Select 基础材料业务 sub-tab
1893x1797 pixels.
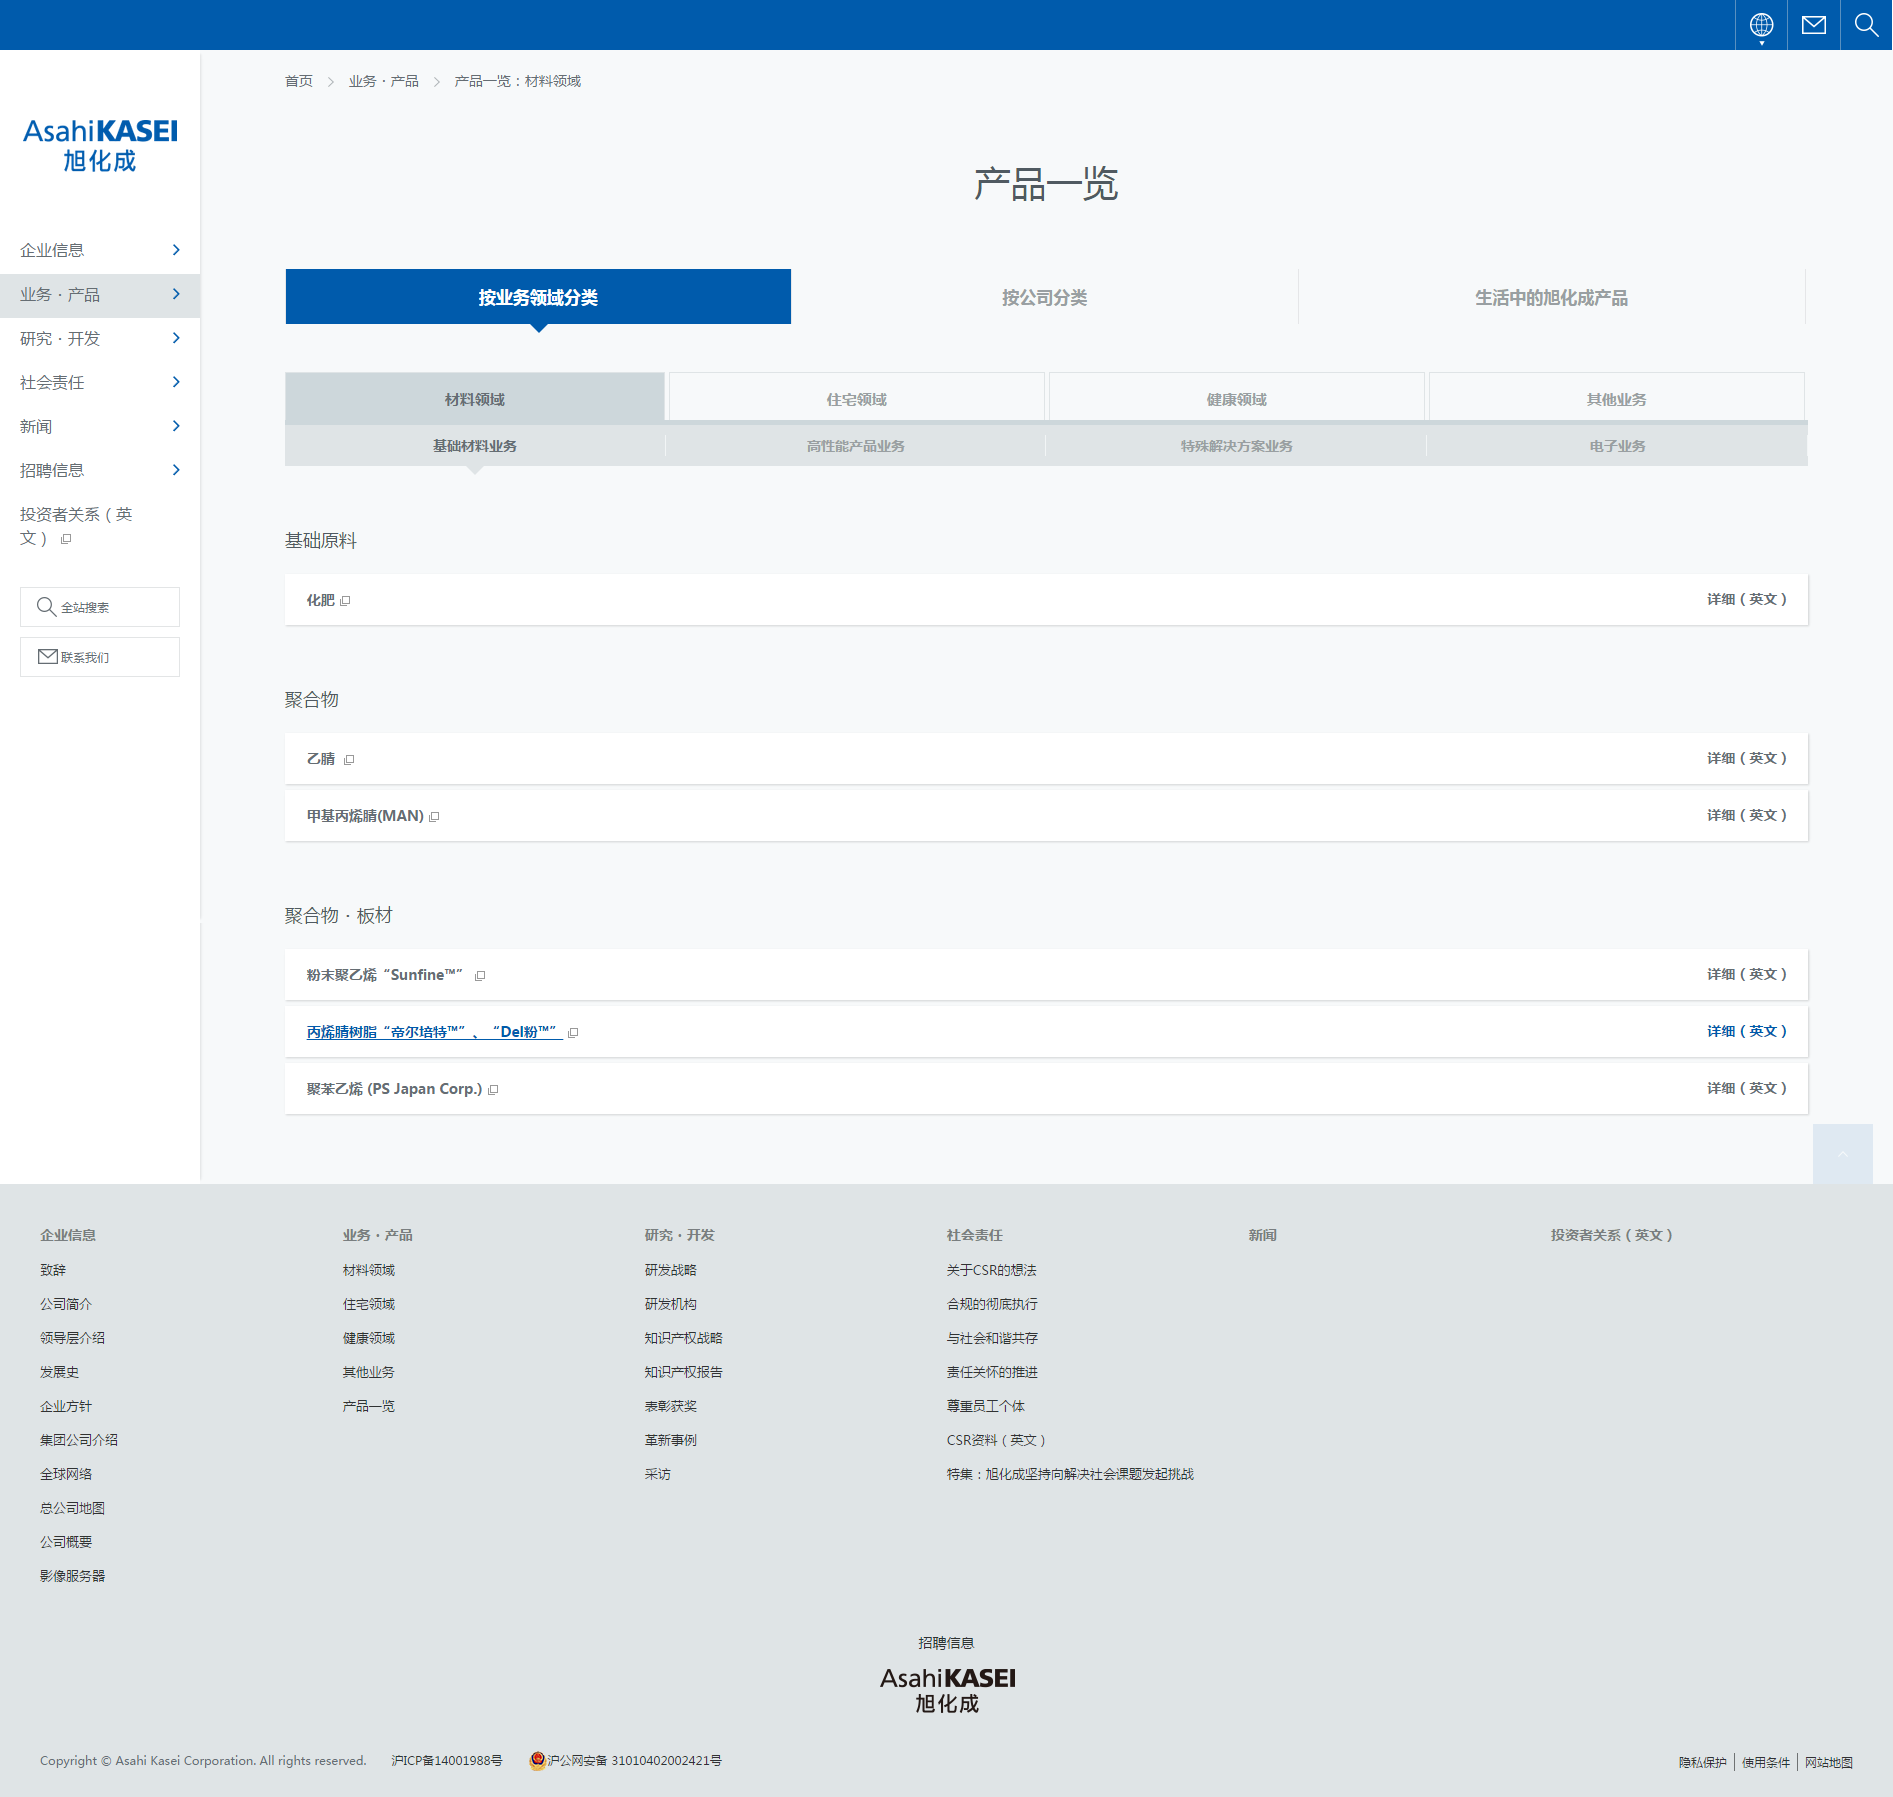(475, 446)
